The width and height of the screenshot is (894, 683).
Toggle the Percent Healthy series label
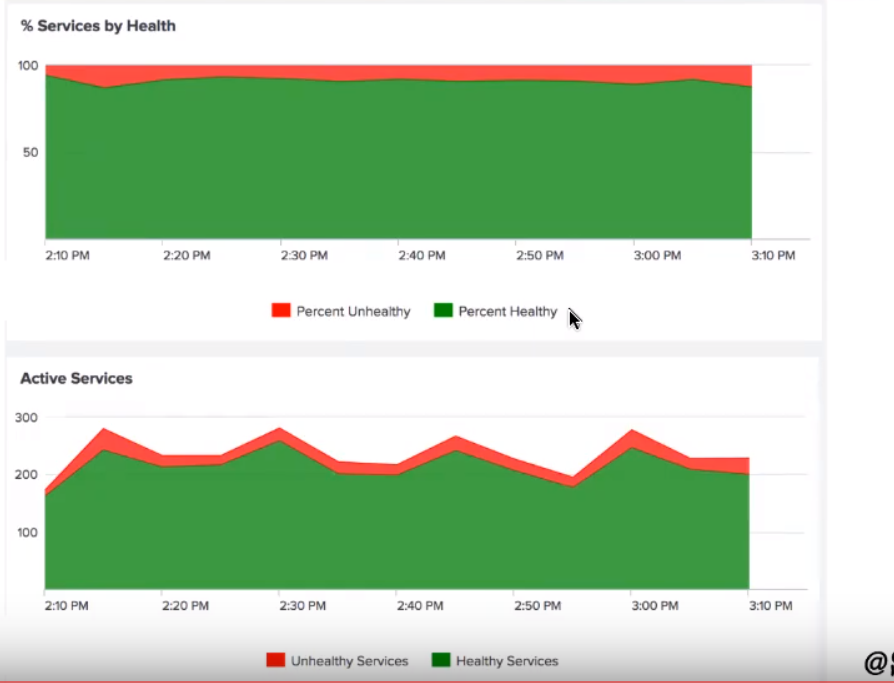[x=507, y=311]
